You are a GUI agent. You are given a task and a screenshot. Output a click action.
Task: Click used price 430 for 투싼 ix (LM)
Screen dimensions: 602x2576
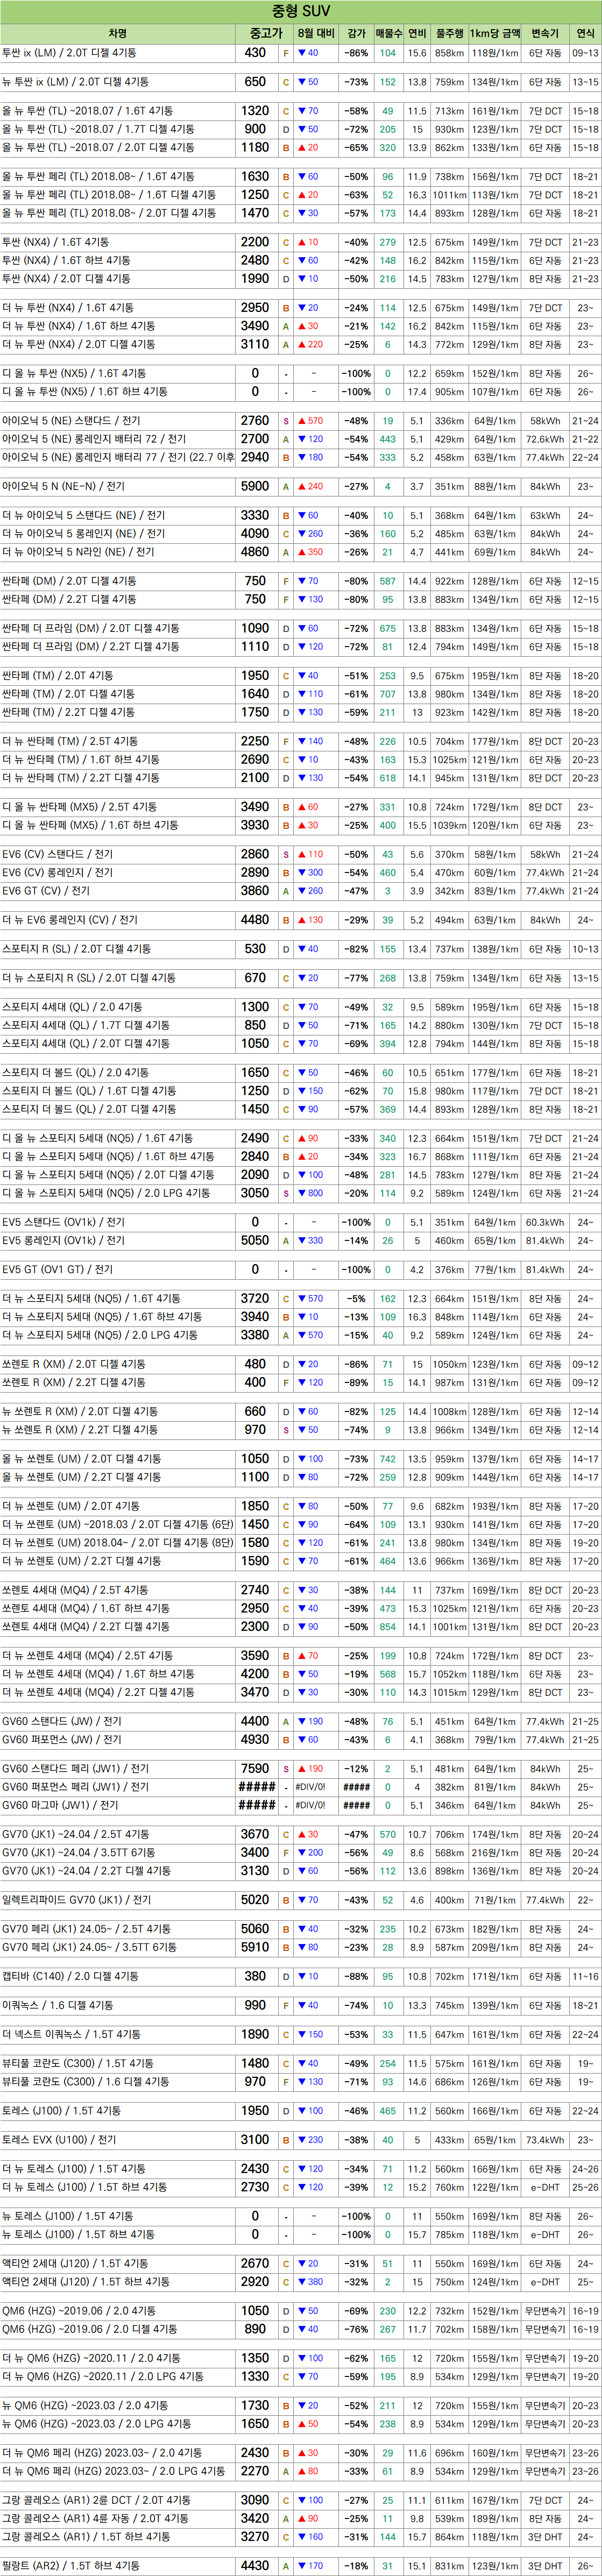coord(256,53)
